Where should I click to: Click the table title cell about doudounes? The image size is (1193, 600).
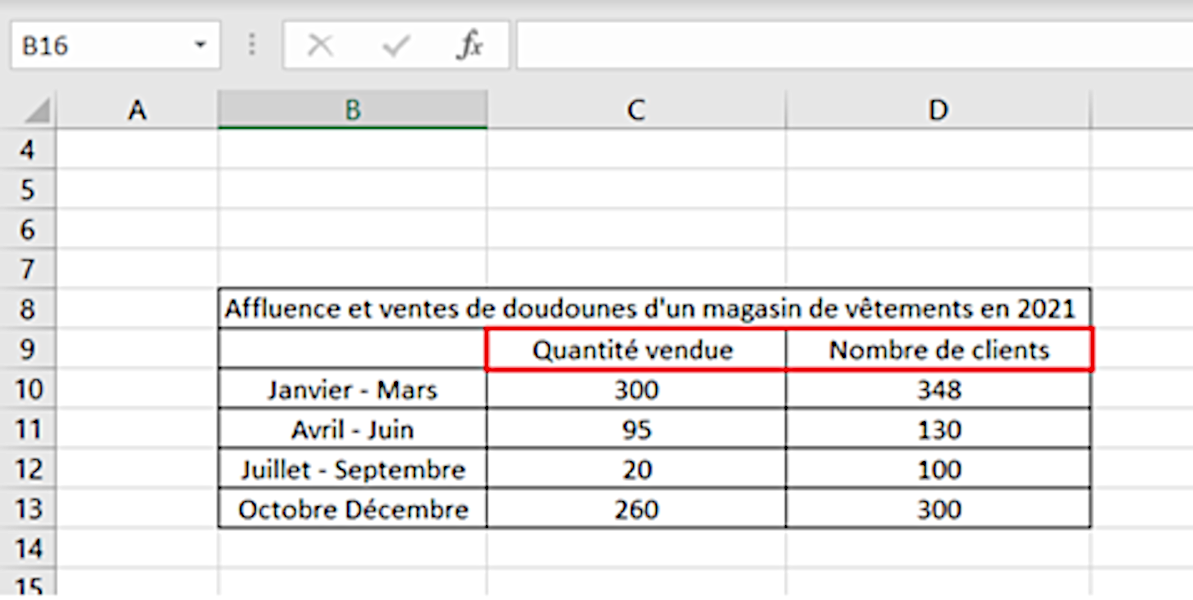pyautogui.click(x=650, y=309)
